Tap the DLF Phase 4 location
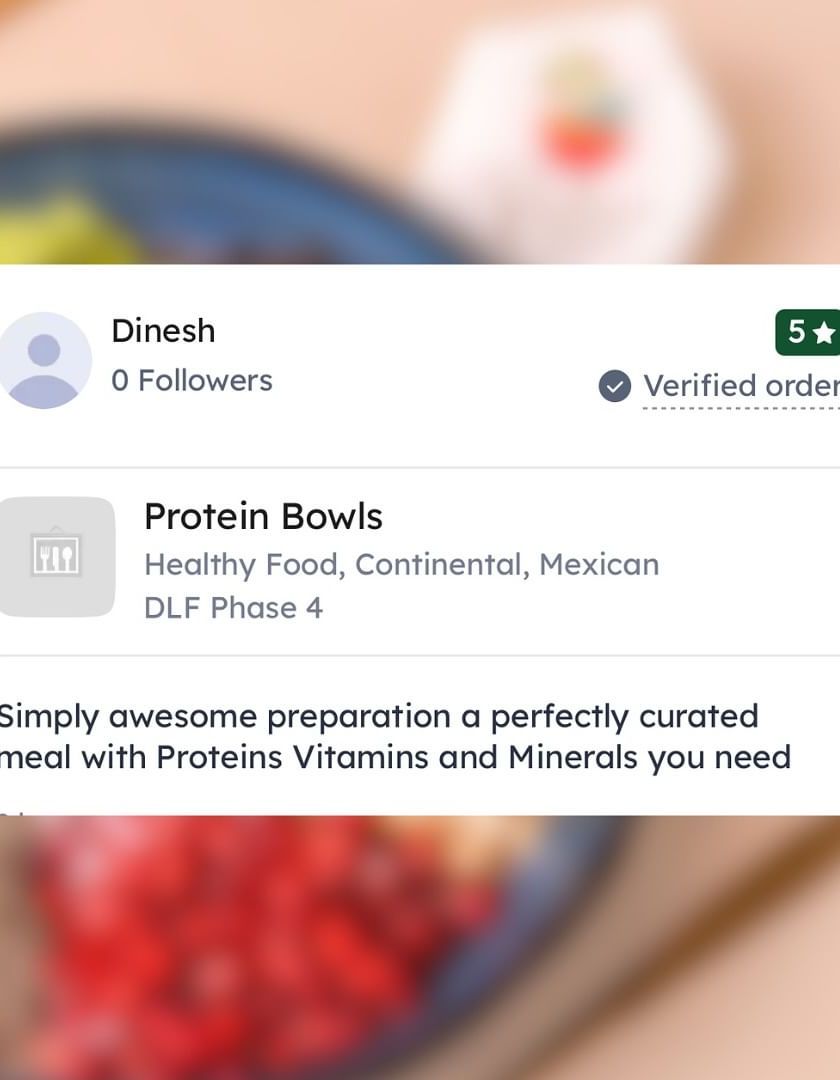The image size is (840, 1080). [x=233, y=608]
